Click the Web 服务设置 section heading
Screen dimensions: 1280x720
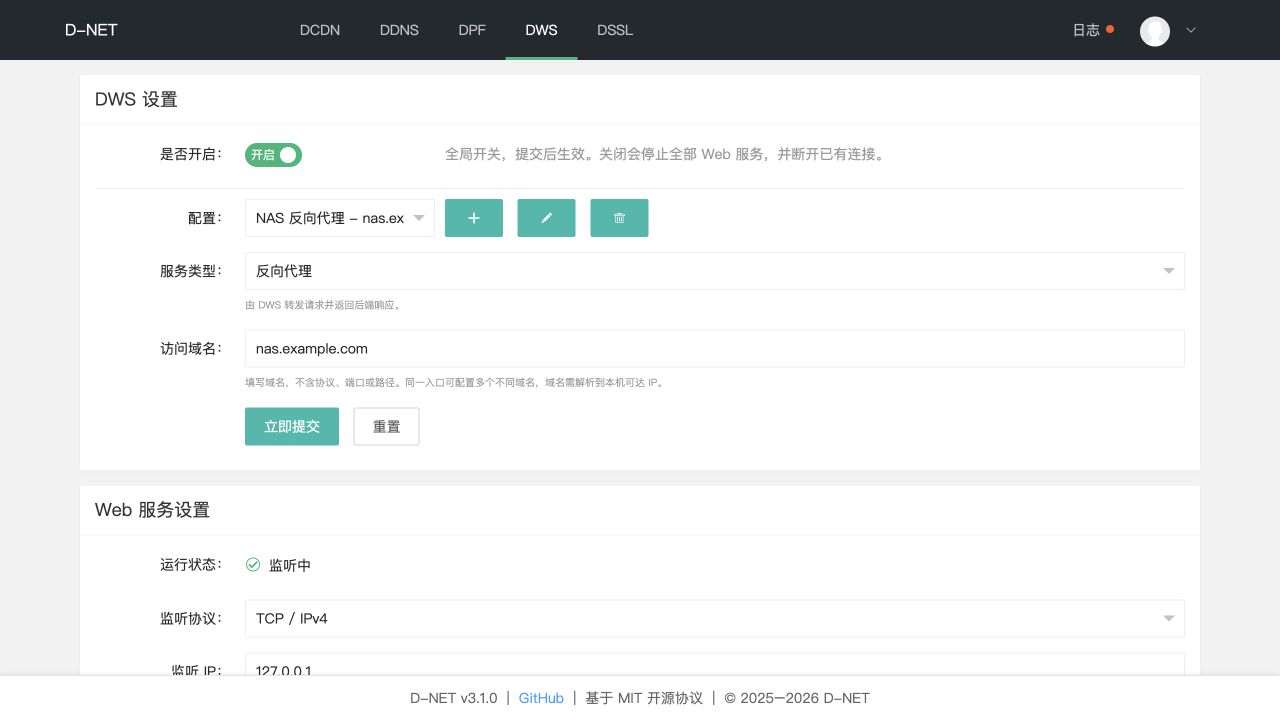tap(152, 510)
